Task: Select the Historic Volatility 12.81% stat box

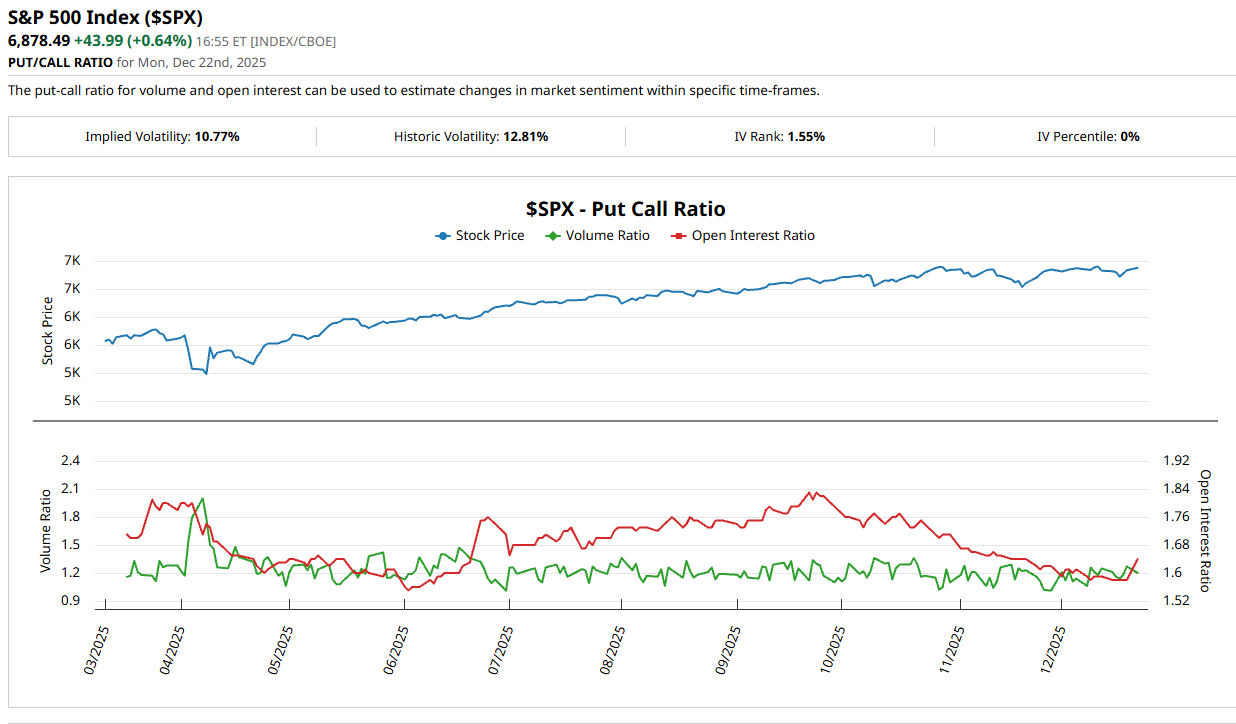Action: [x=470, y=136]
